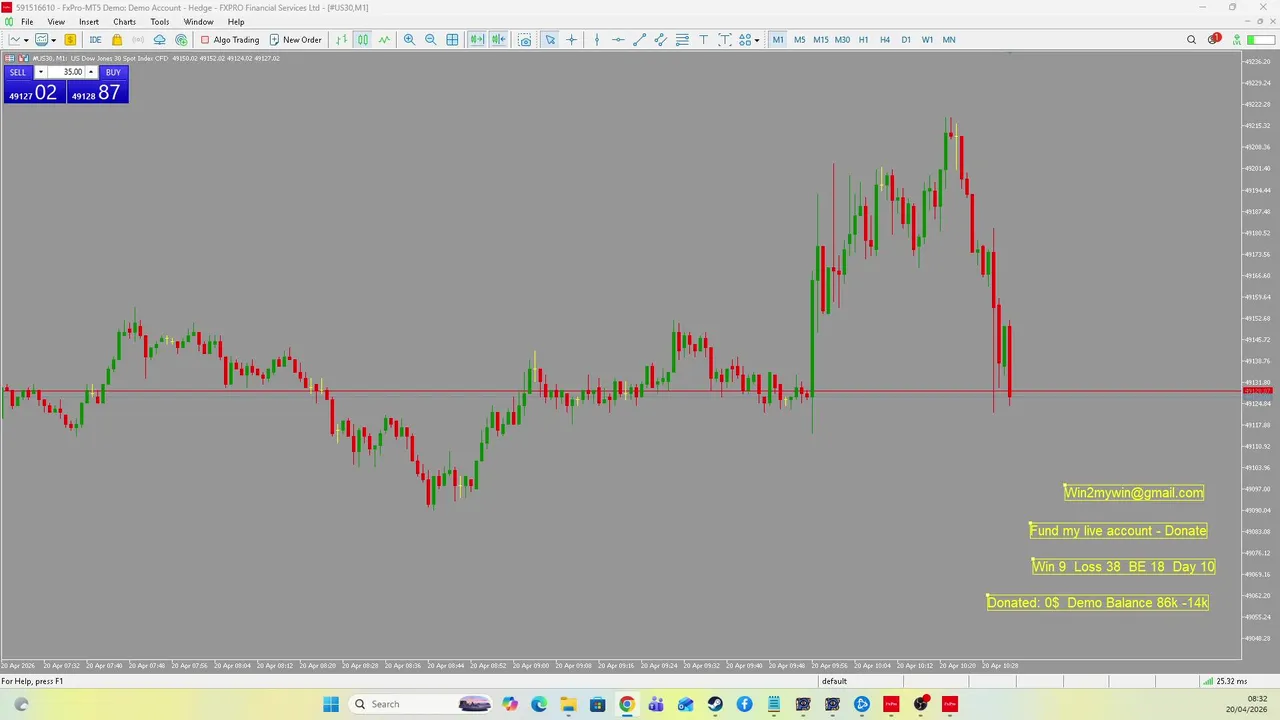
Task: Open Google Chrome from the taskbar
Action: pos(626,704)
